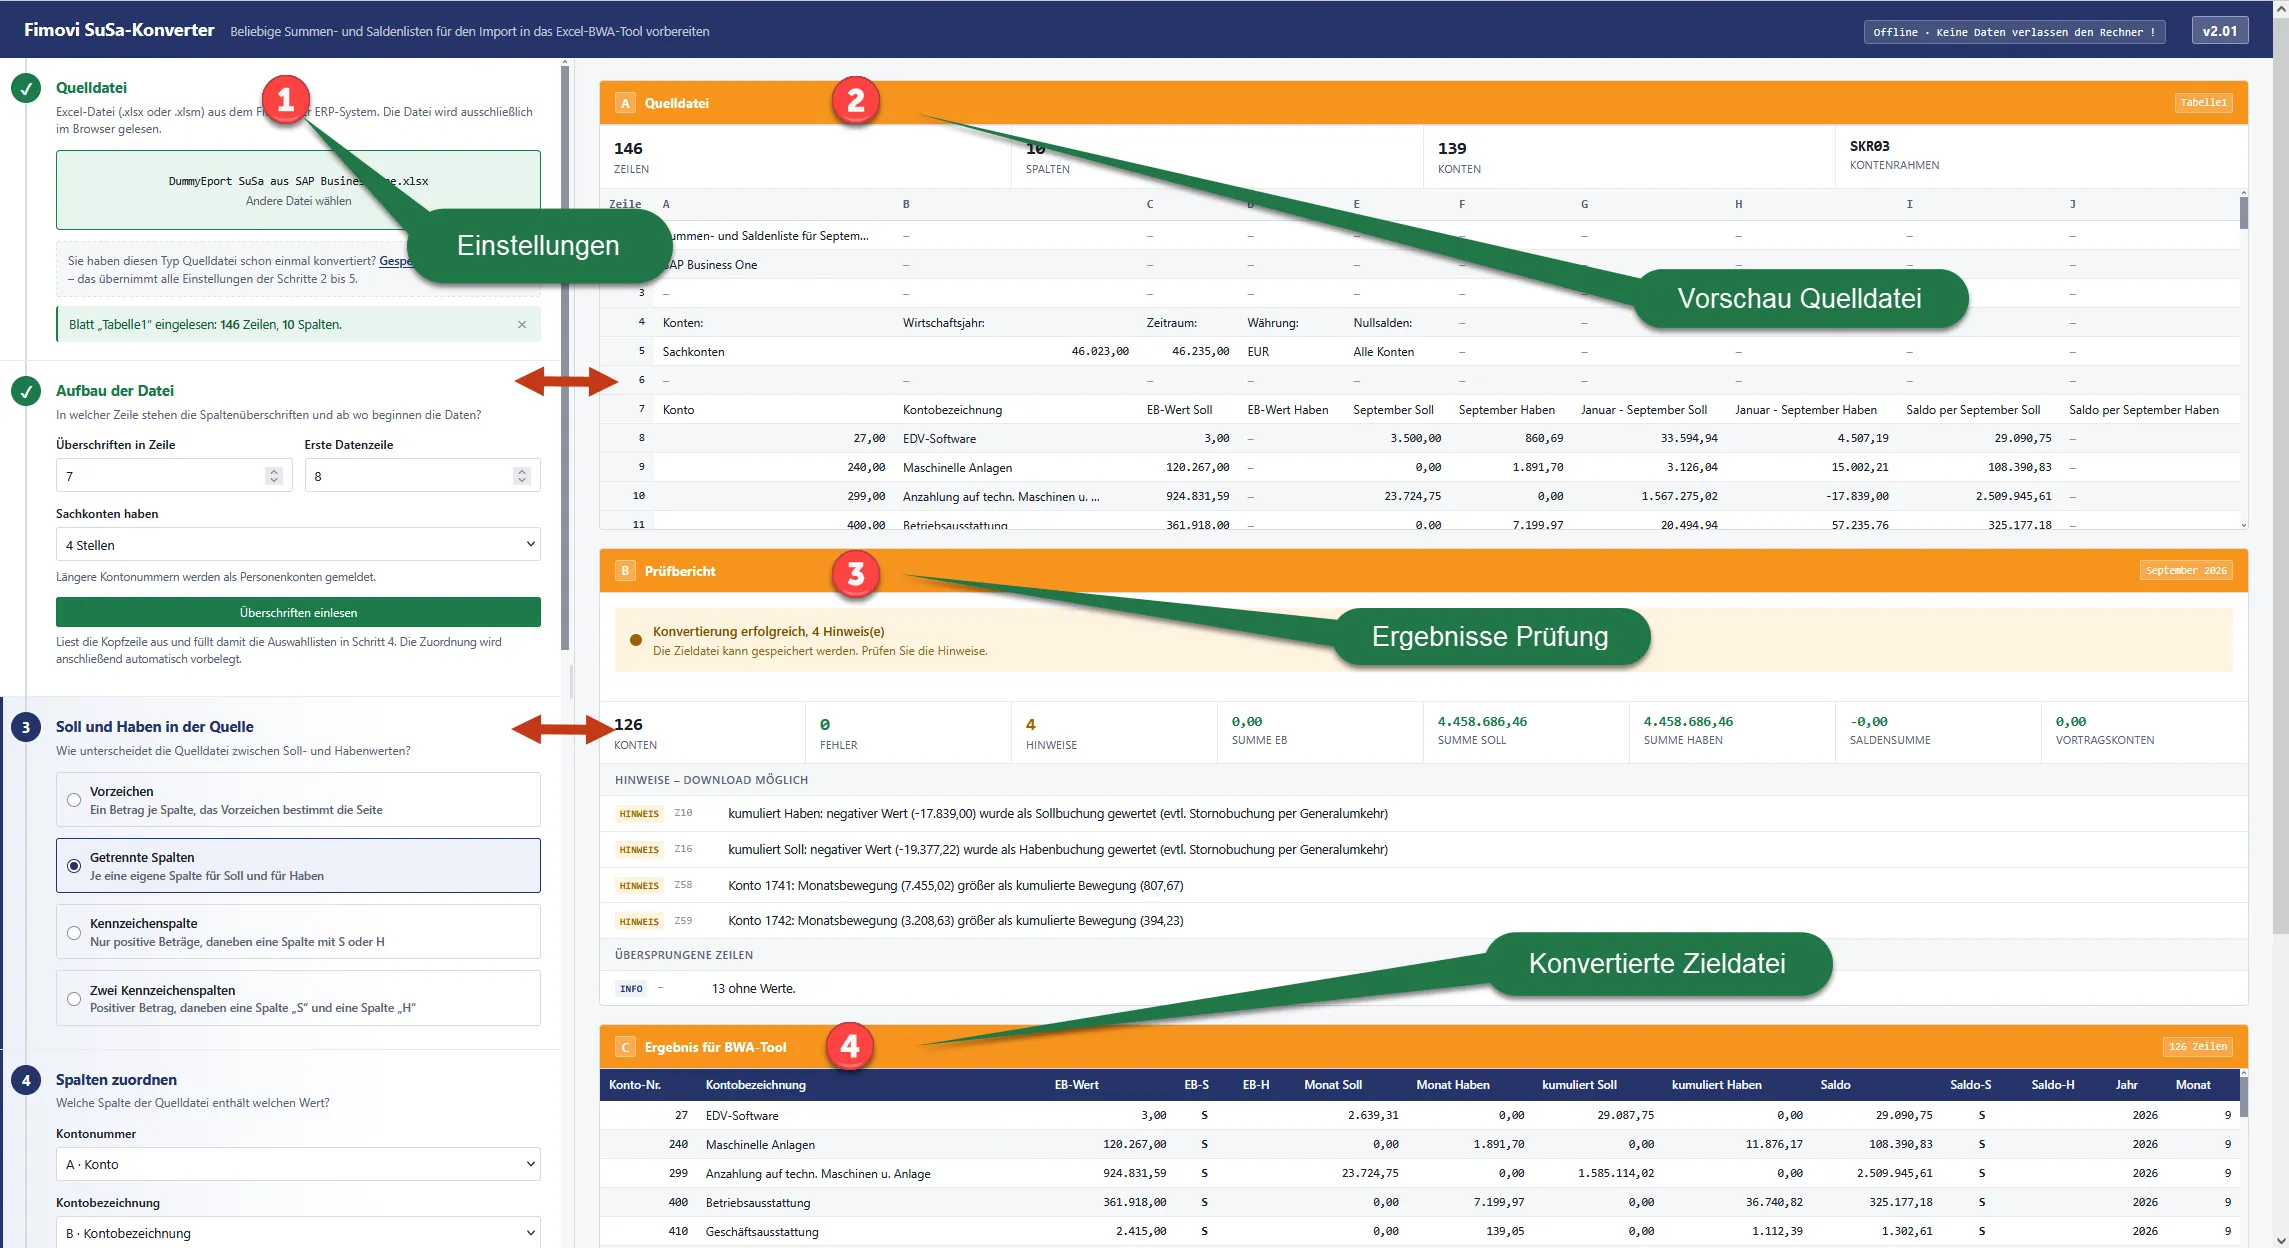Click the B badge in the Prüfbericht panel header

tap(625, 571)
